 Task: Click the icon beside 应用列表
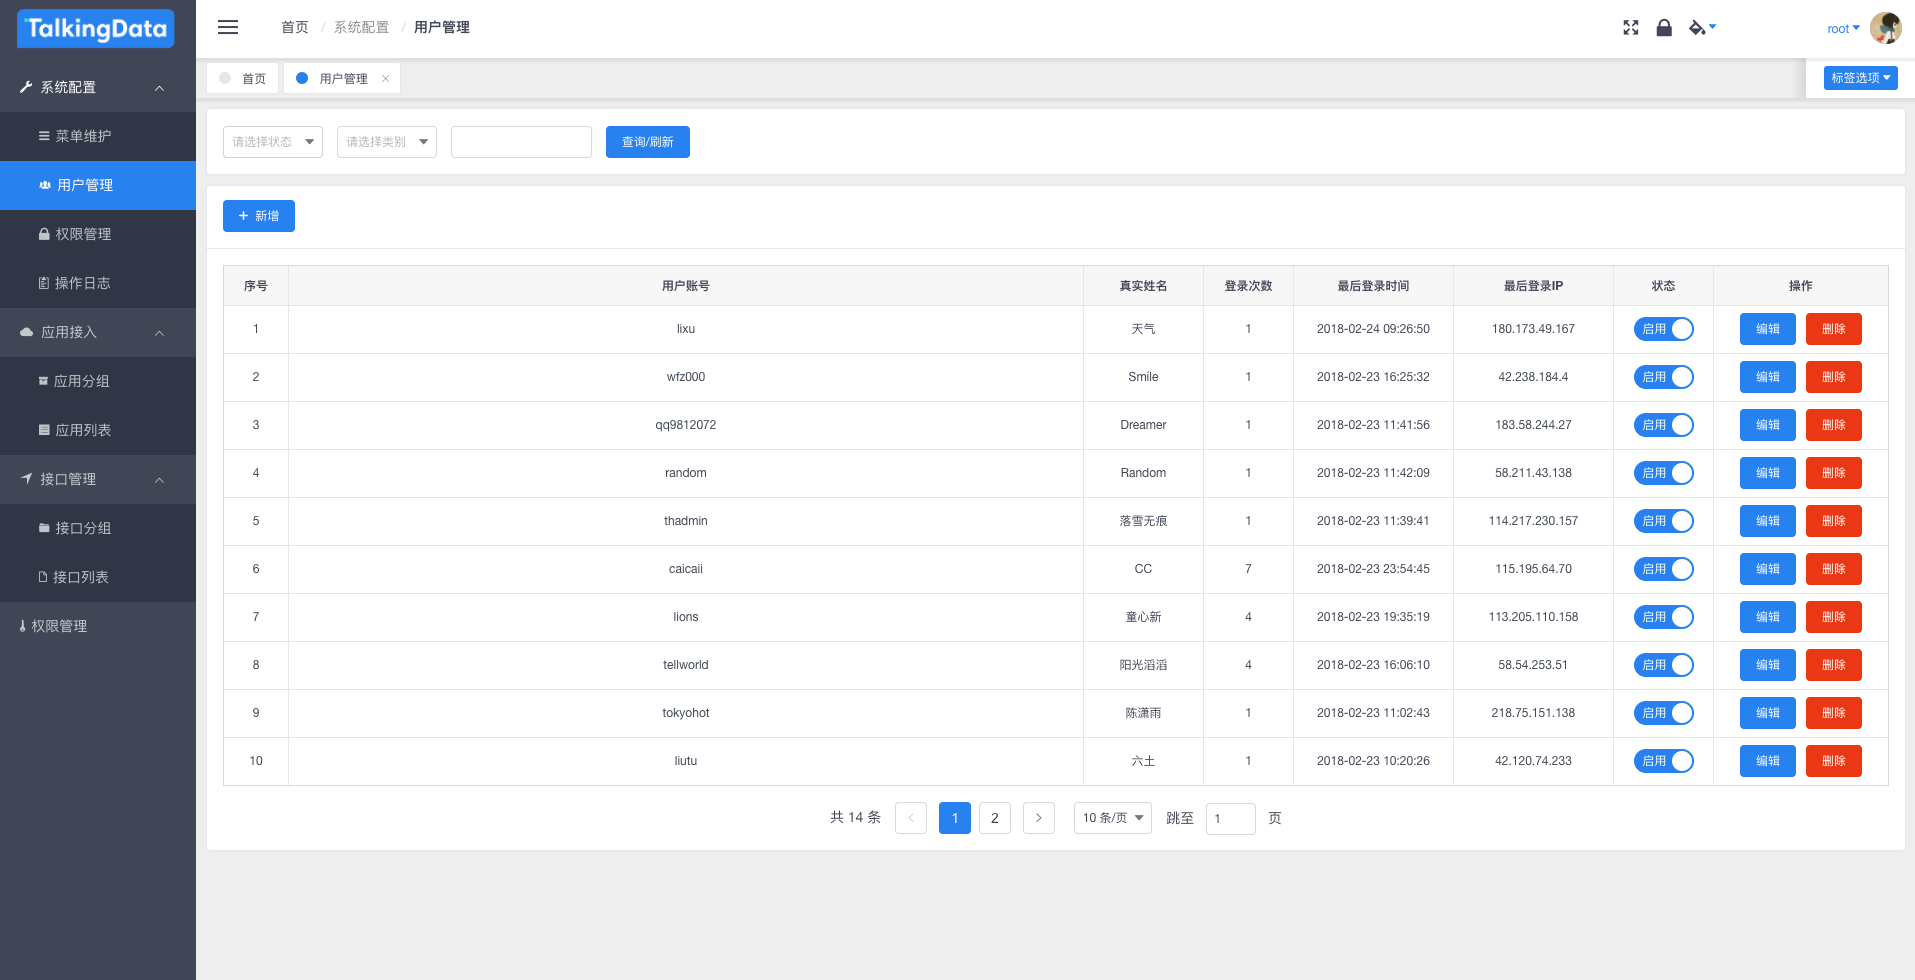click(x=44, y=430)
